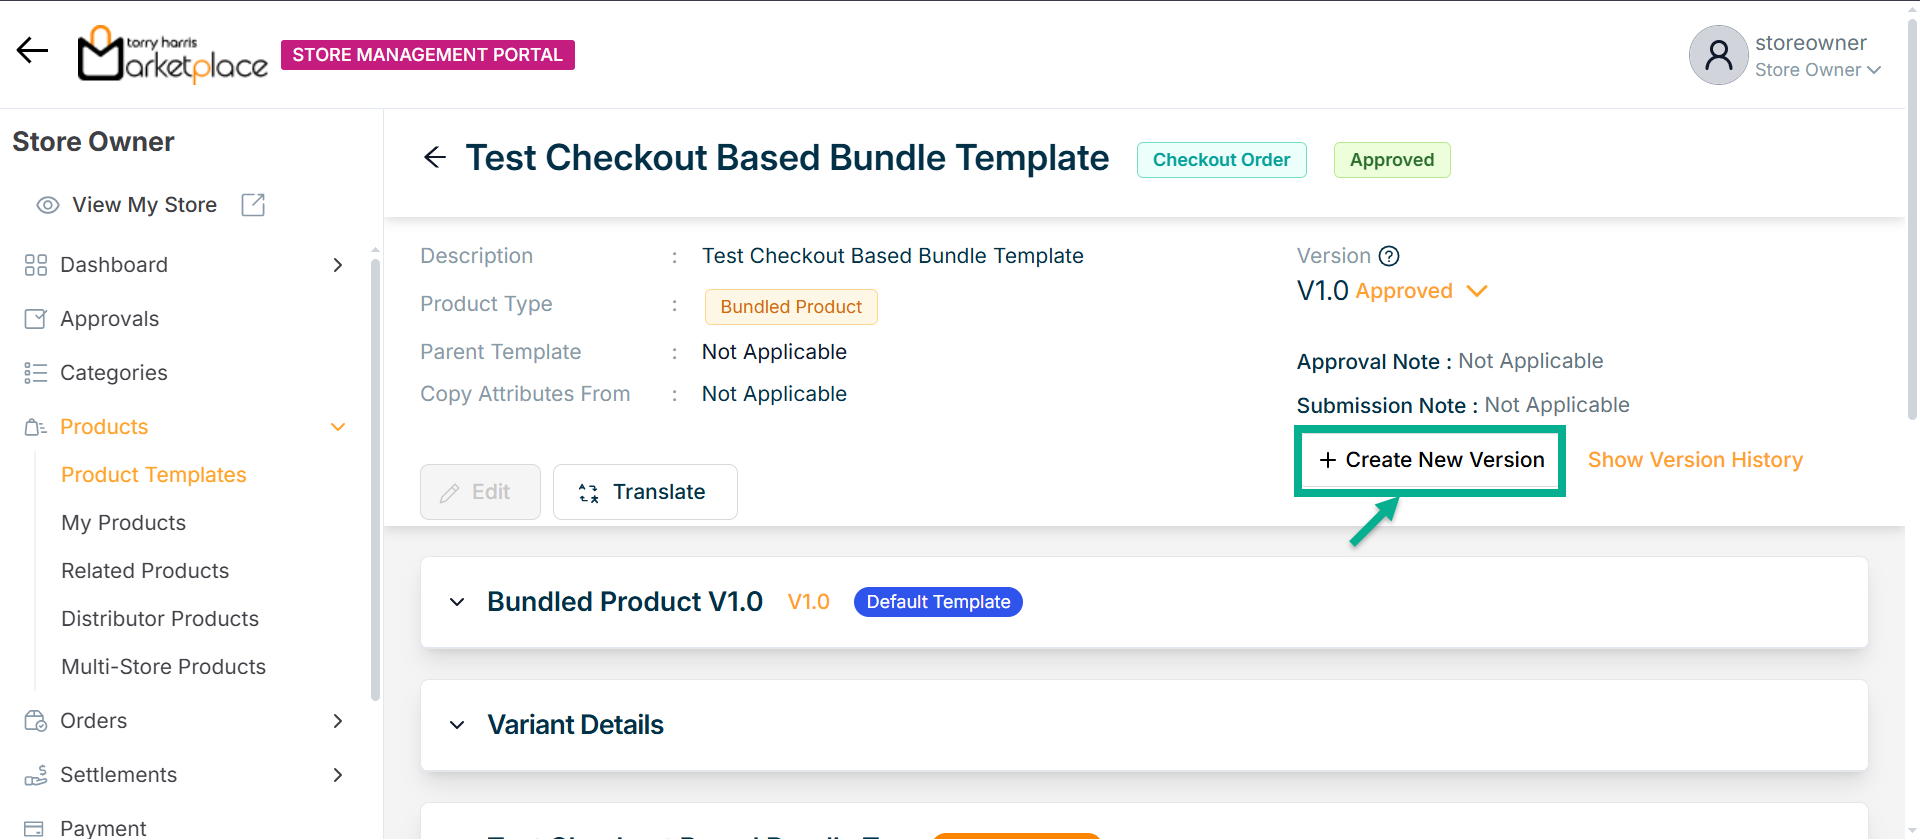Click the eye icon beside View My Store
Screen dimensions: 1920x839
click(x=47, y=205)
